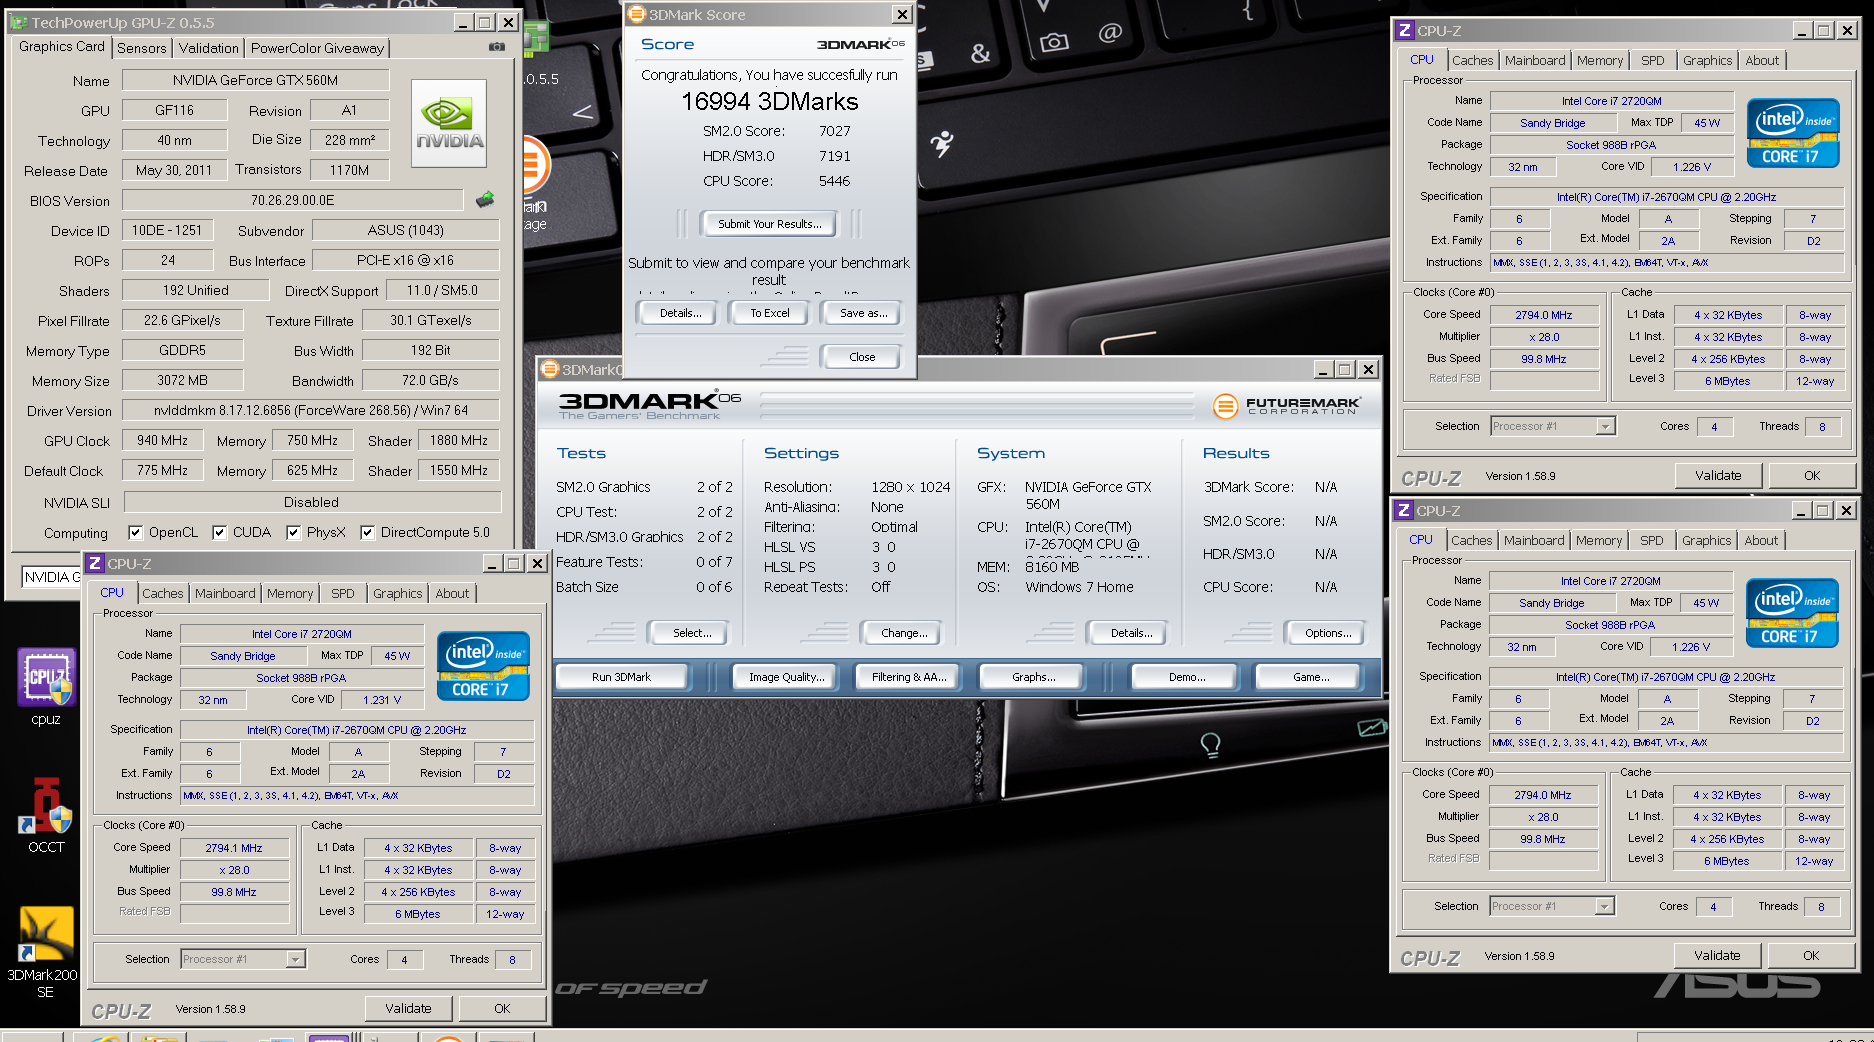1874x1042 pixels.
Task: Launch the Demo in 3DMark06
Action: (x=1187, y=677)
